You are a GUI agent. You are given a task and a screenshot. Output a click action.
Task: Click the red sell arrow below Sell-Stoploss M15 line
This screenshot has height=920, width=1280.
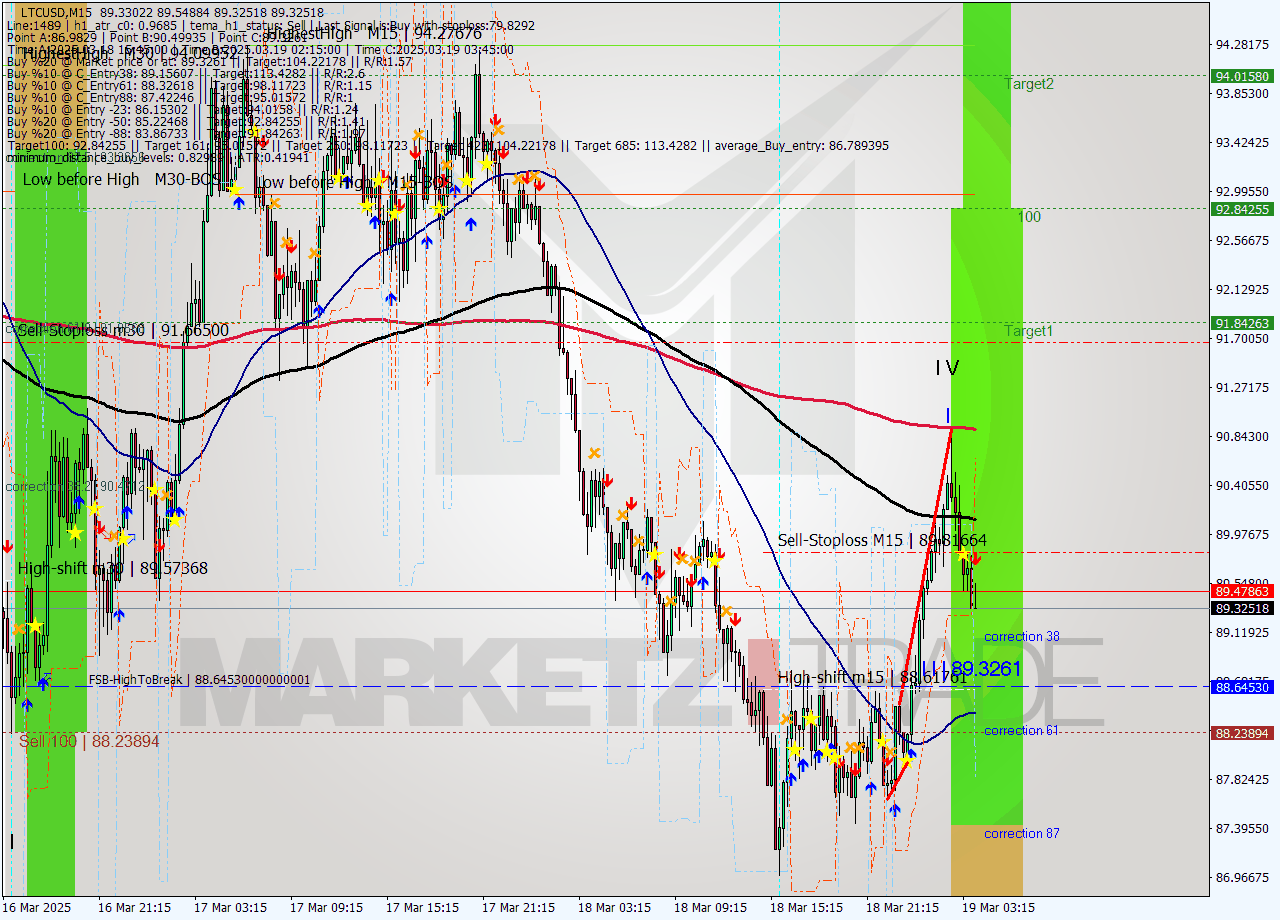tap(976, 558)
